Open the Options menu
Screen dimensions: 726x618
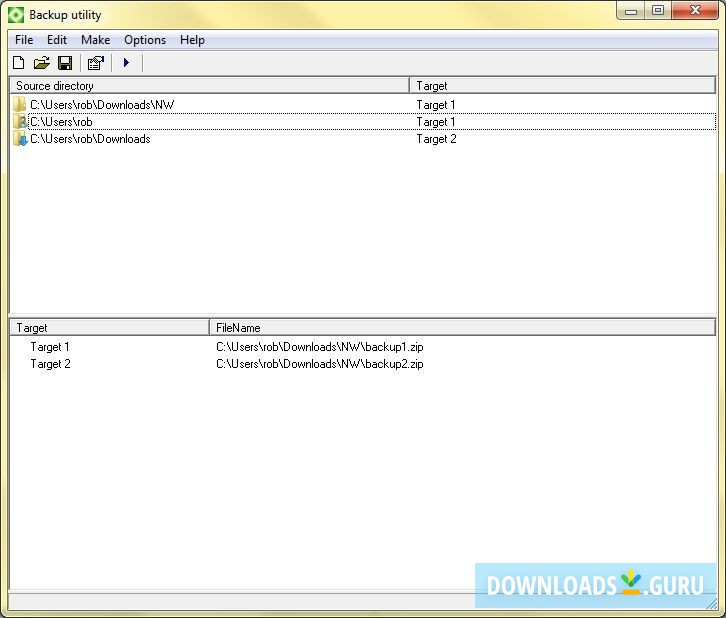click(x=145, y=40)
